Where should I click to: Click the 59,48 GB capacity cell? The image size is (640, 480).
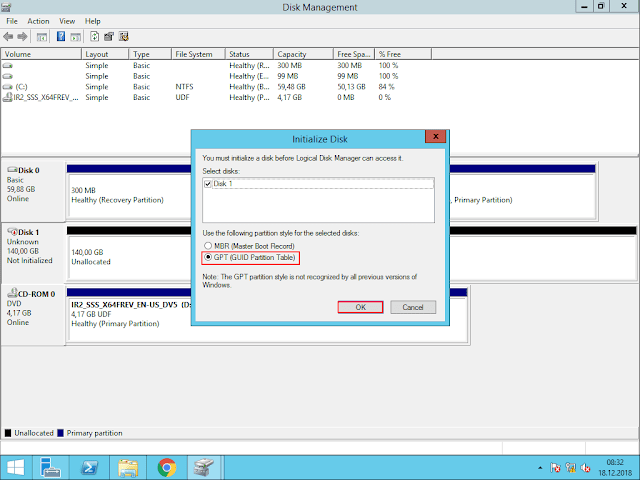291,87
